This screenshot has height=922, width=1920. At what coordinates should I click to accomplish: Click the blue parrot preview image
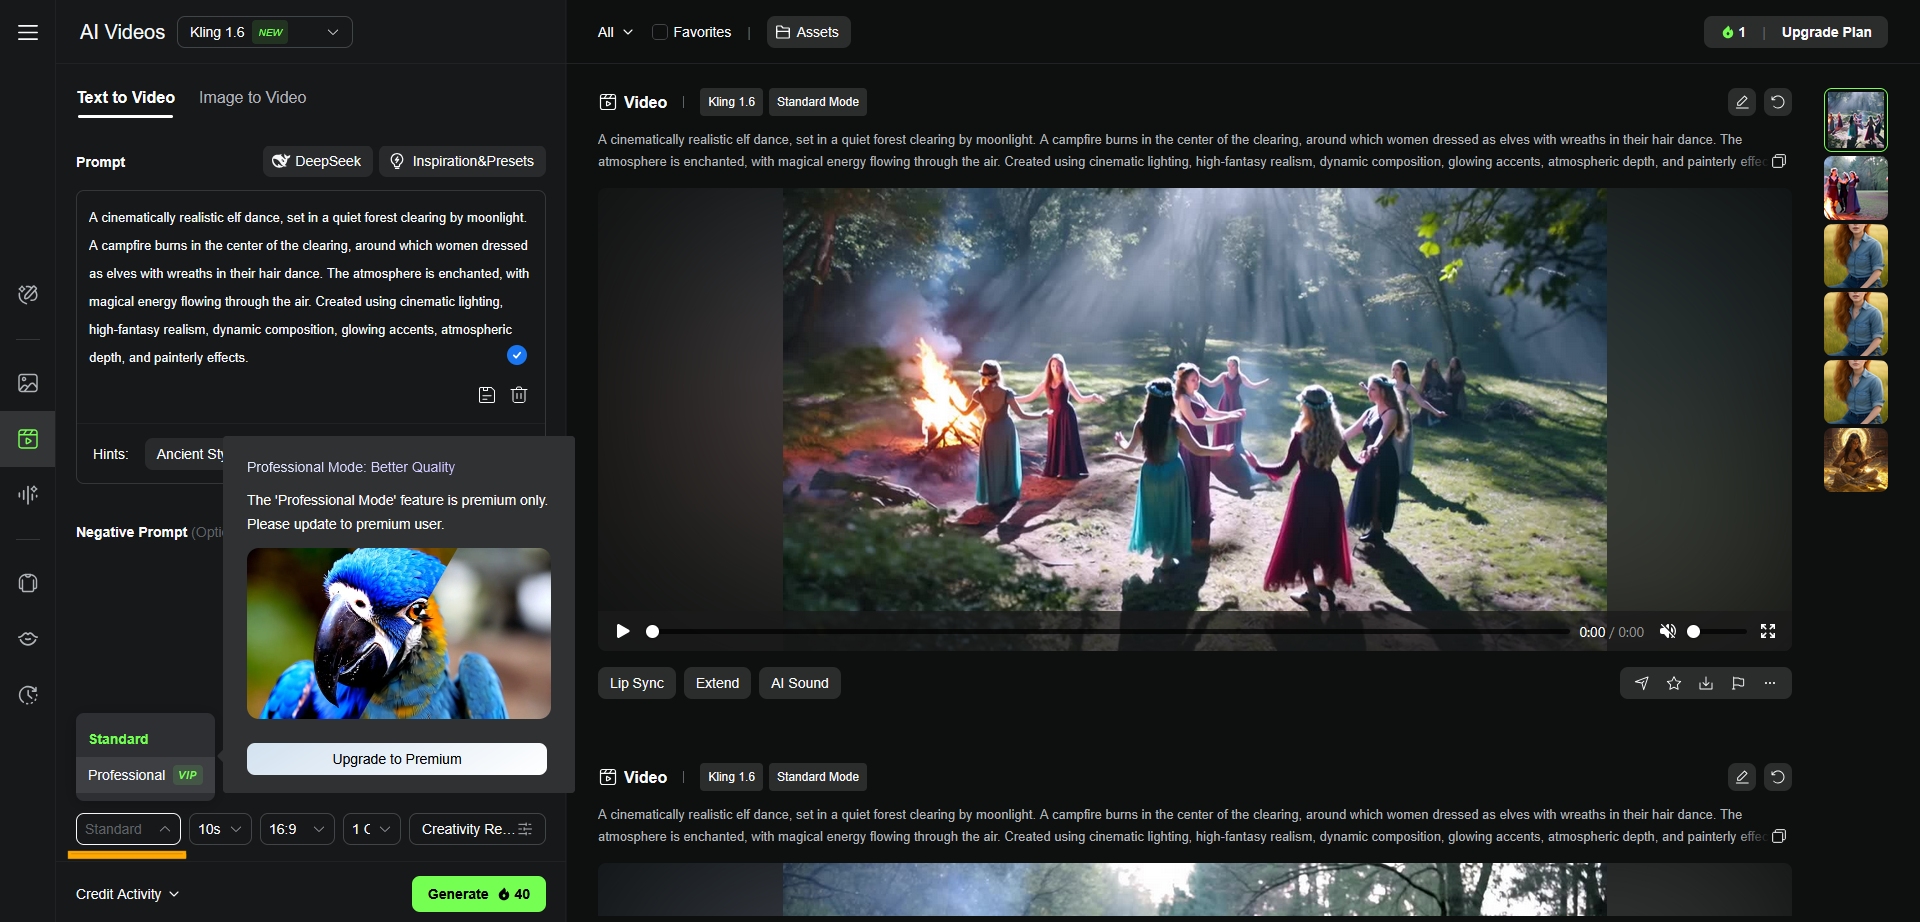point(399,633)
